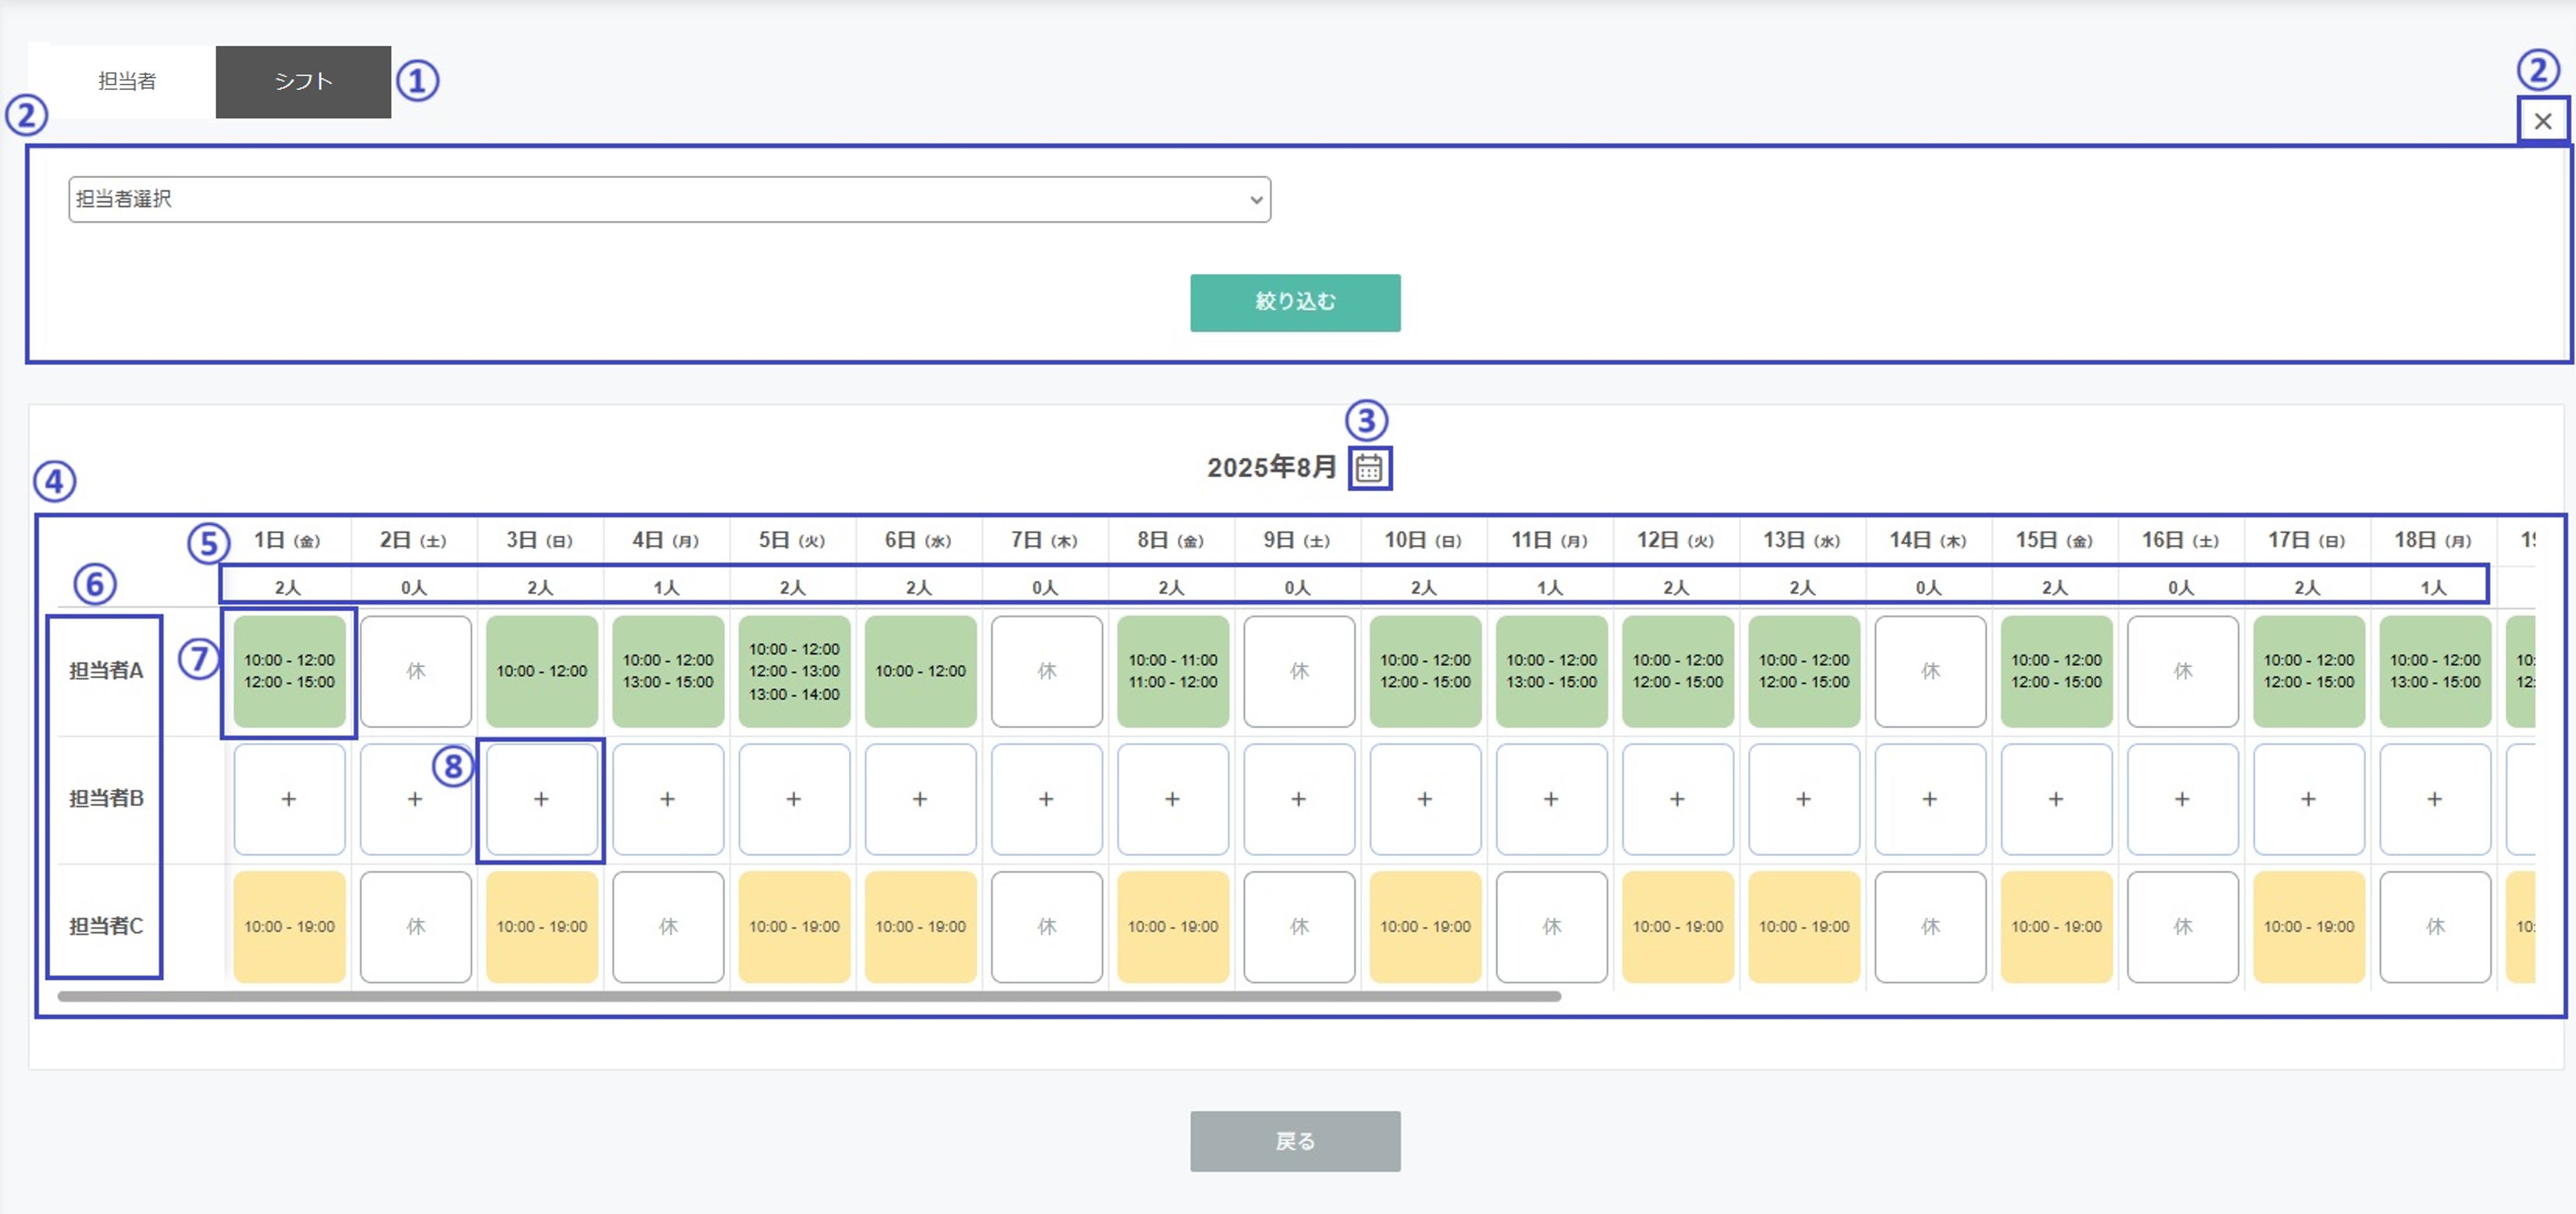Screen dimensions: 2576x1214
Task: Open 担当者A shift on 6日
Action: pyautogui.click(x=920, y=671)
